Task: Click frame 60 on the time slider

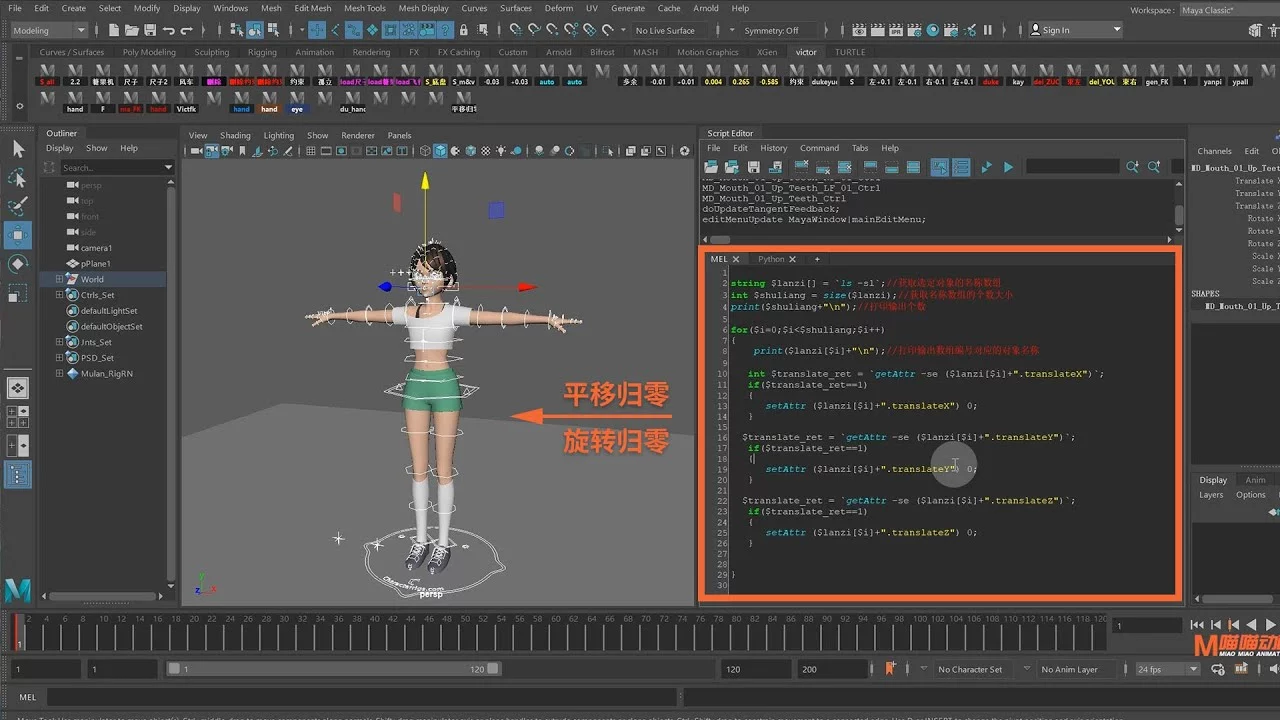Action: pos(553,632)
